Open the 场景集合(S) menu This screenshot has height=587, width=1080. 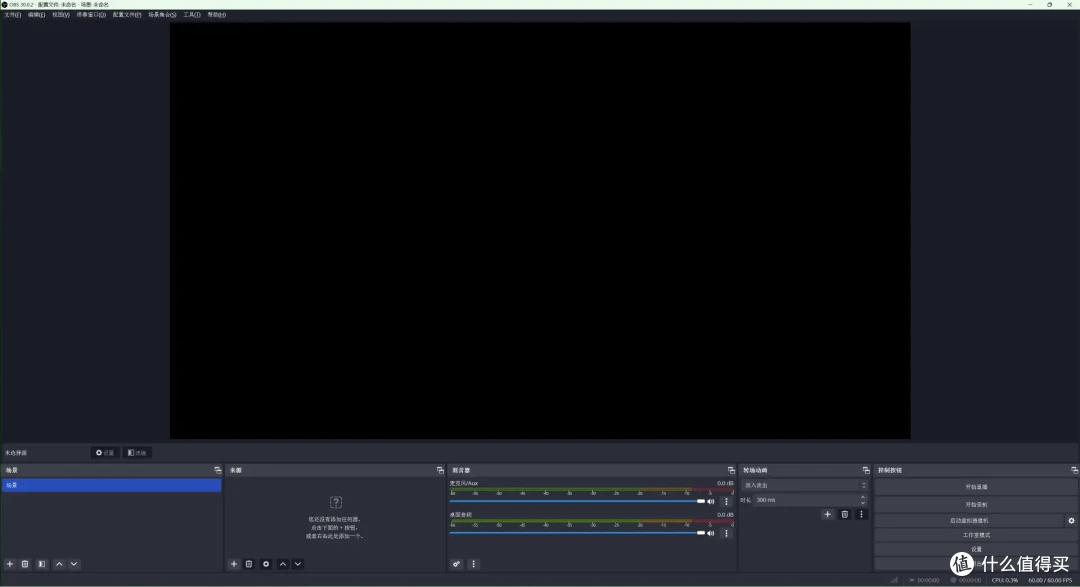click(x=162, y=14)
